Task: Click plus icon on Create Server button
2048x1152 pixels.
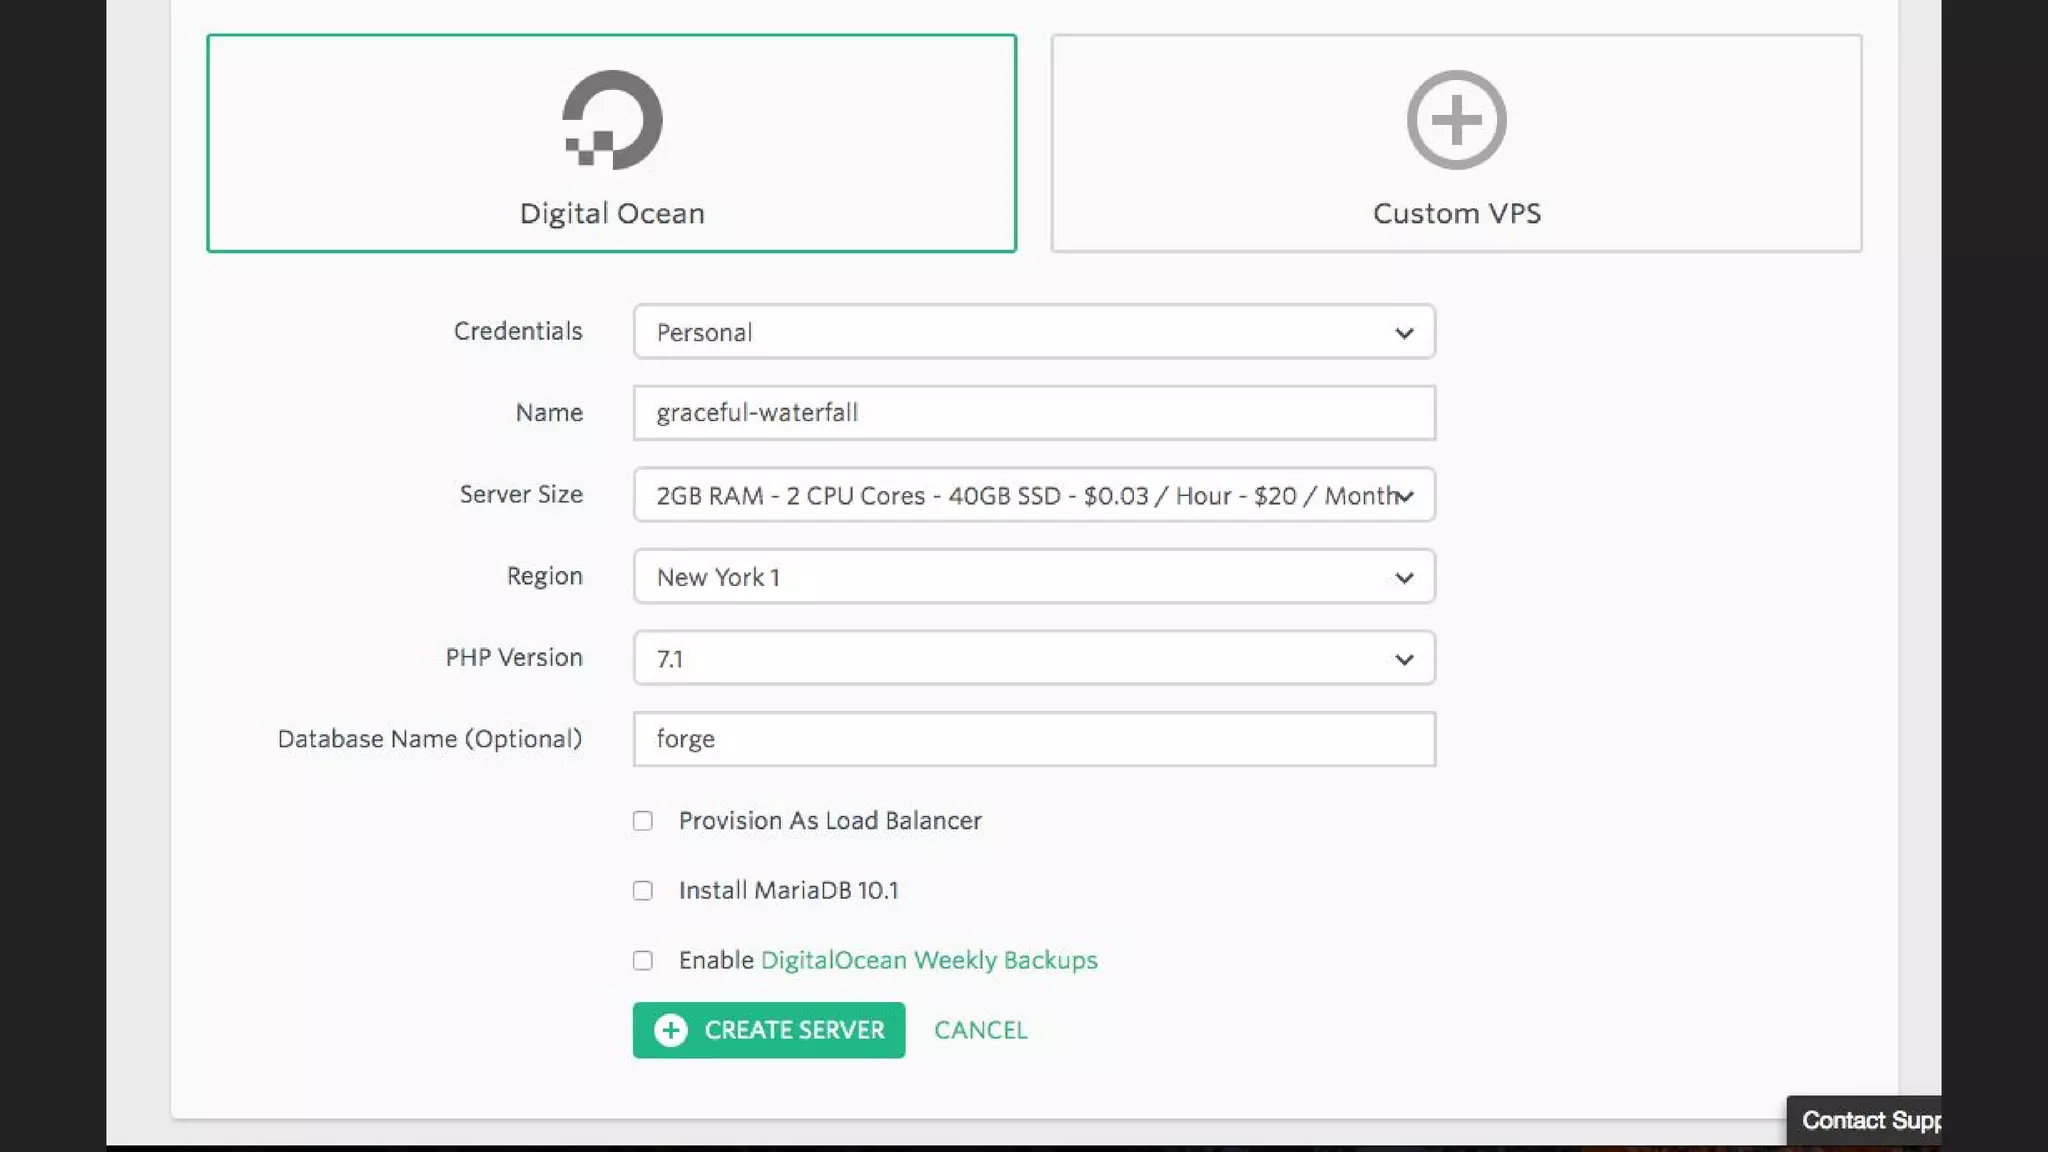Action: click(671, 1030)
